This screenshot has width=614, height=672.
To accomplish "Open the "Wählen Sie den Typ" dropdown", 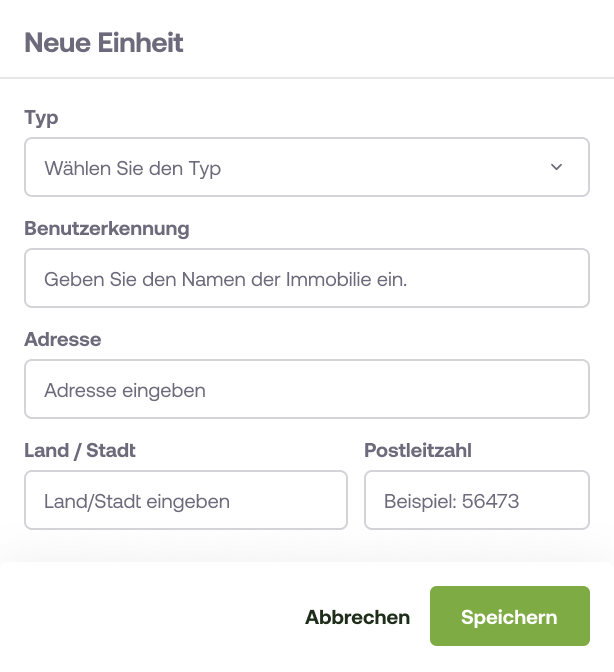I will coord(306,167).
